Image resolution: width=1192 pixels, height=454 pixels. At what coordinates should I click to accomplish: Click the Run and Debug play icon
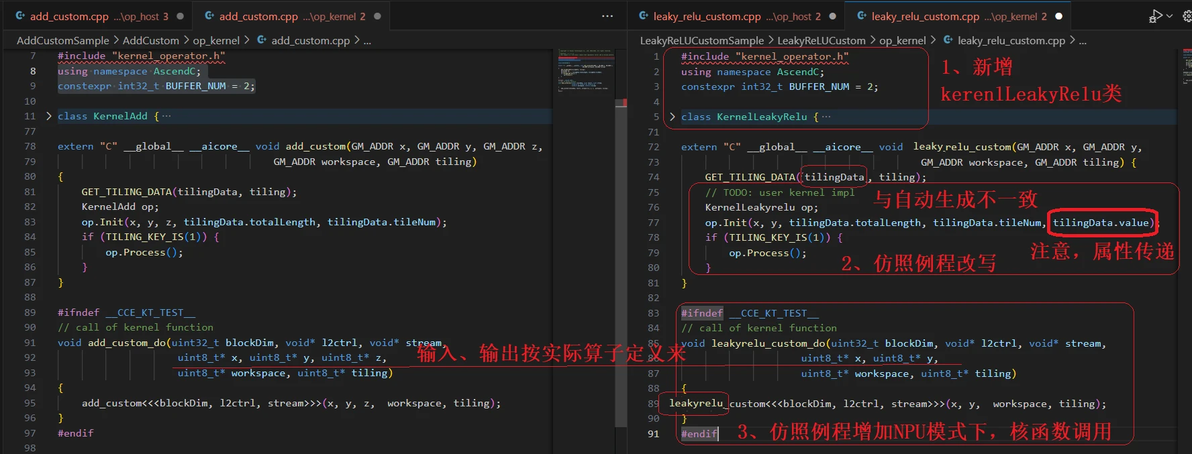1155,16
